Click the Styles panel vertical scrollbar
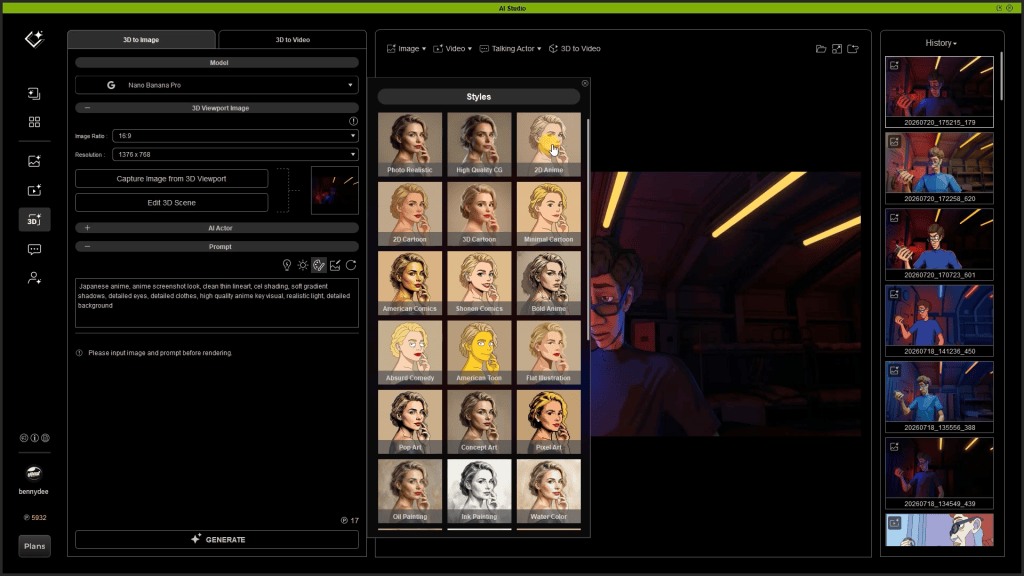1024x576 pixels. pos(588,229)
